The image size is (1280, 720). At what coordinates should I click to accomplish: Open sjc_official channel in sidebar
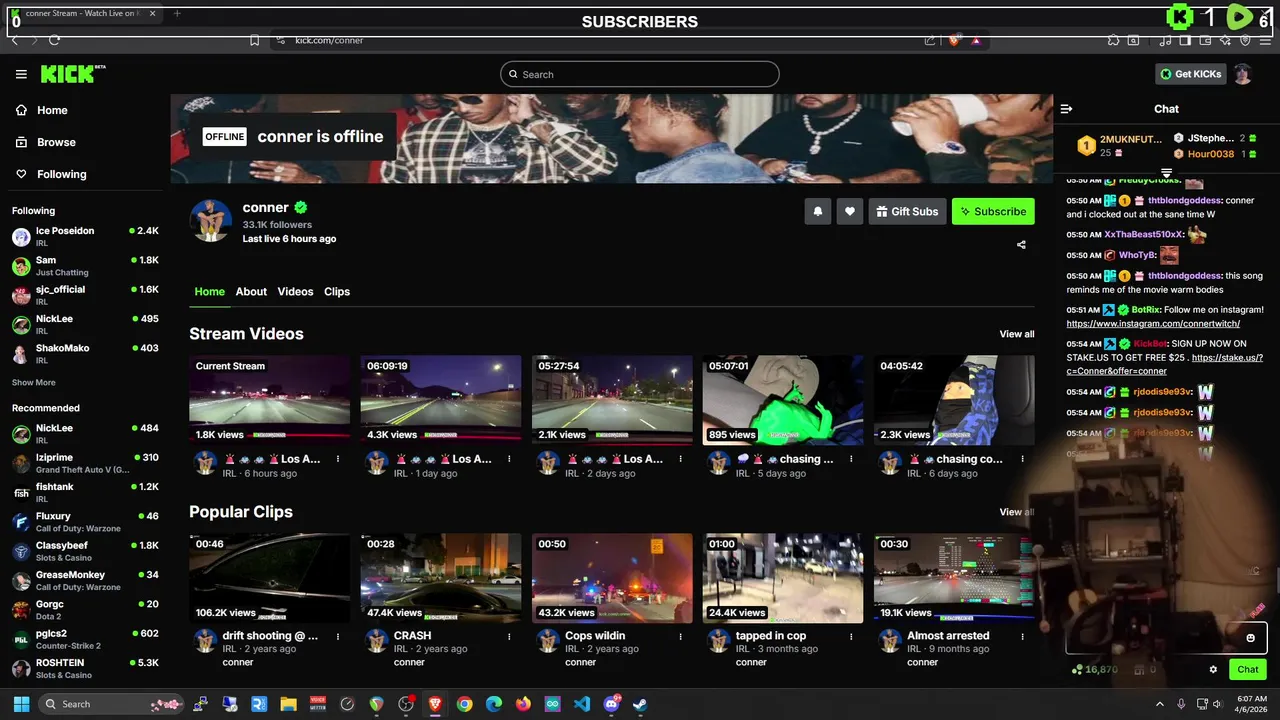click(x=85, y=295)
